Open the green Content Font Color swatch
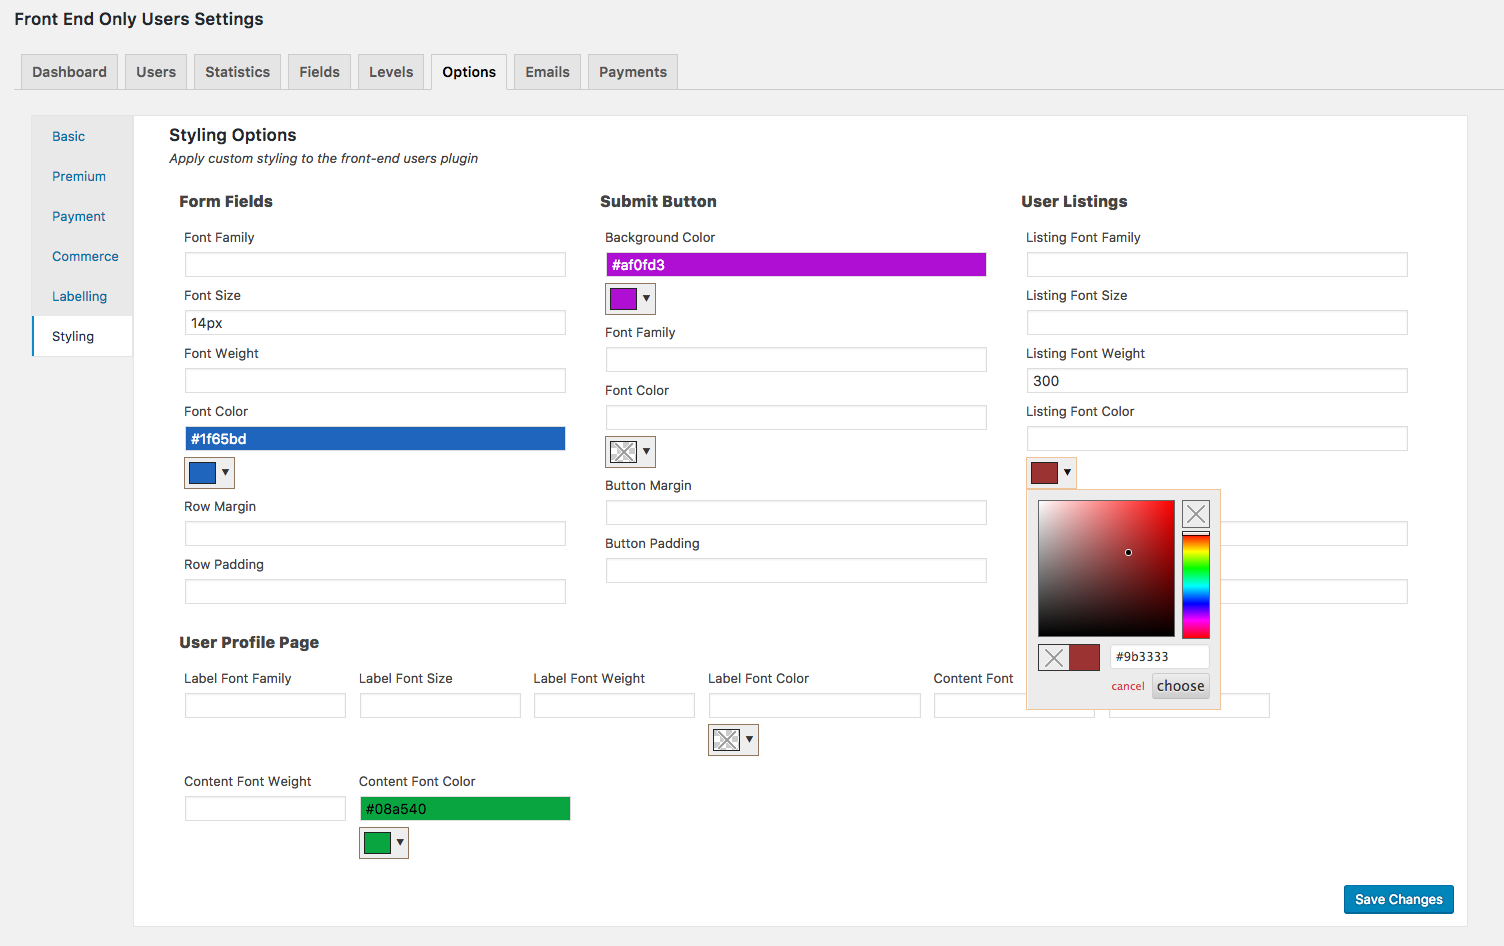Screen dimensions: 1504x946 point(377,842)
